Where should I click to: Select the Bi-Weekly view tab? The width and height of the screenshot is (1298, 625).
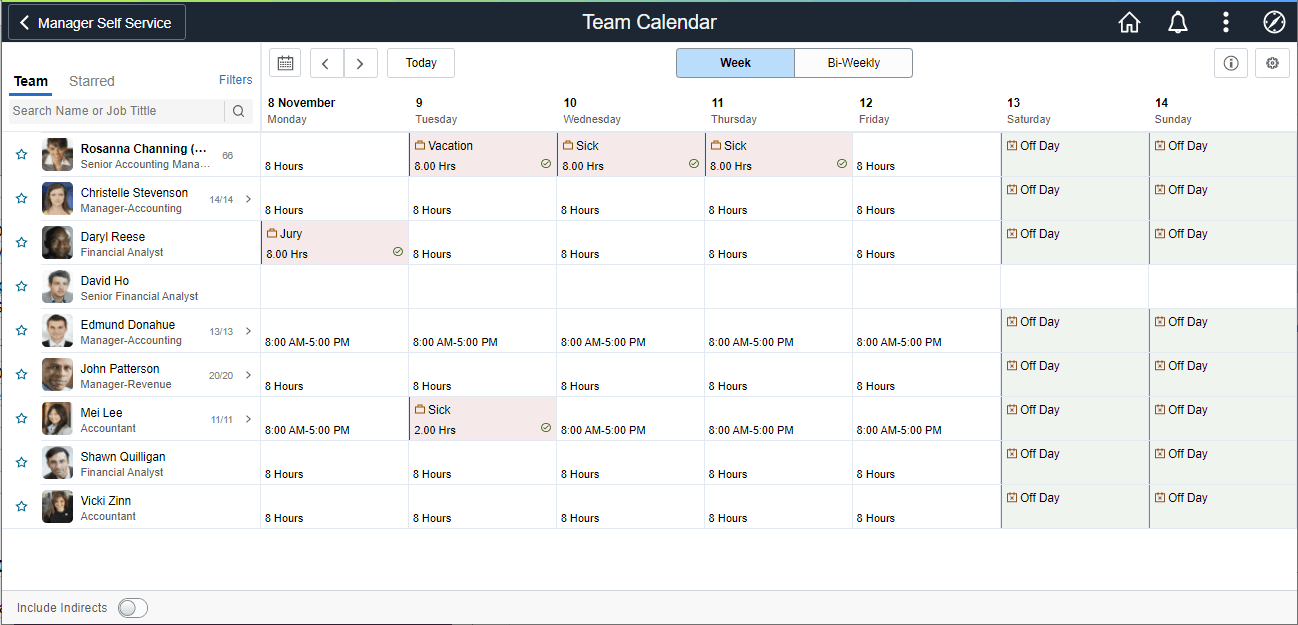pyautogui.click(x=853, y=62)
